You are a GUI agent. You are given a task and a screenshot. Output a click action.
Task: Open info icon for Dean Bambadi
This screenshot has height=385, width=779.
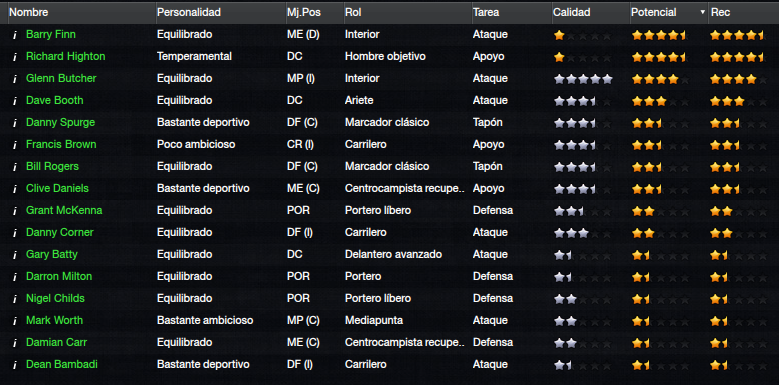pos(15,365)
